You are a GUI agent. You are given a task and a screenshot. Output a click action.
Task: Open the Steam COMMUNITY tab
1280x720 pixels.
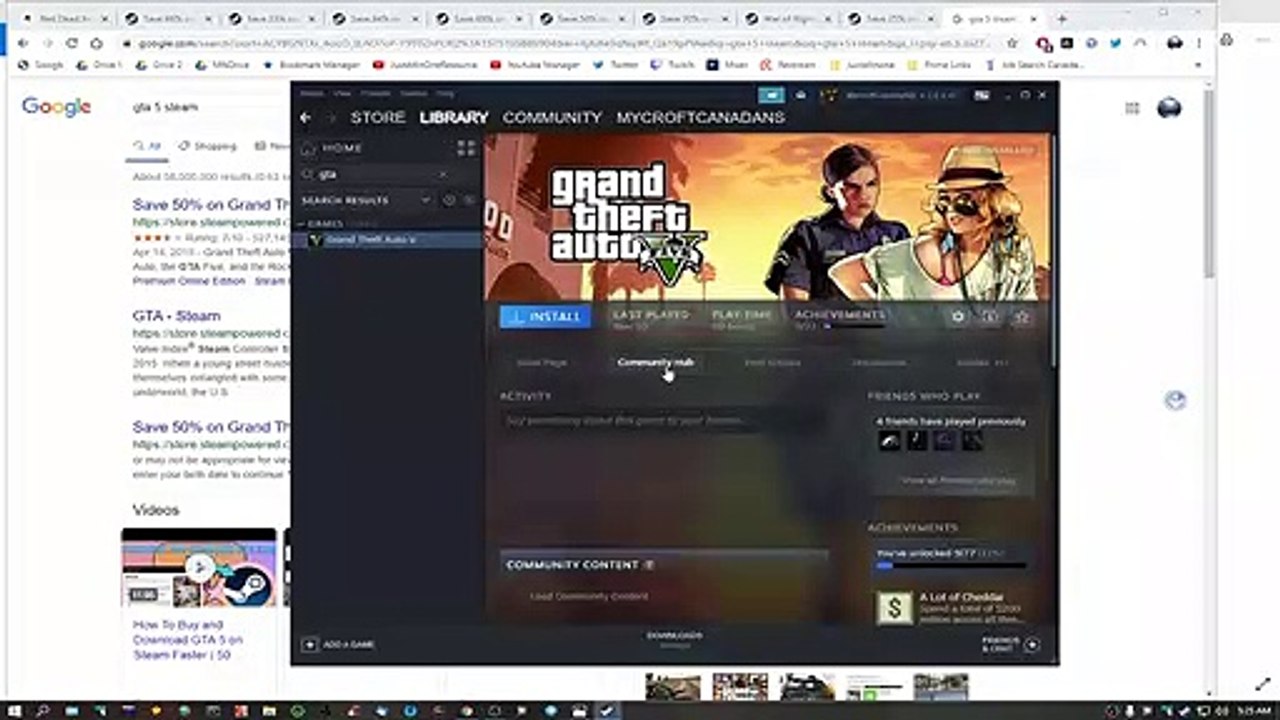(x=552, y=118)
